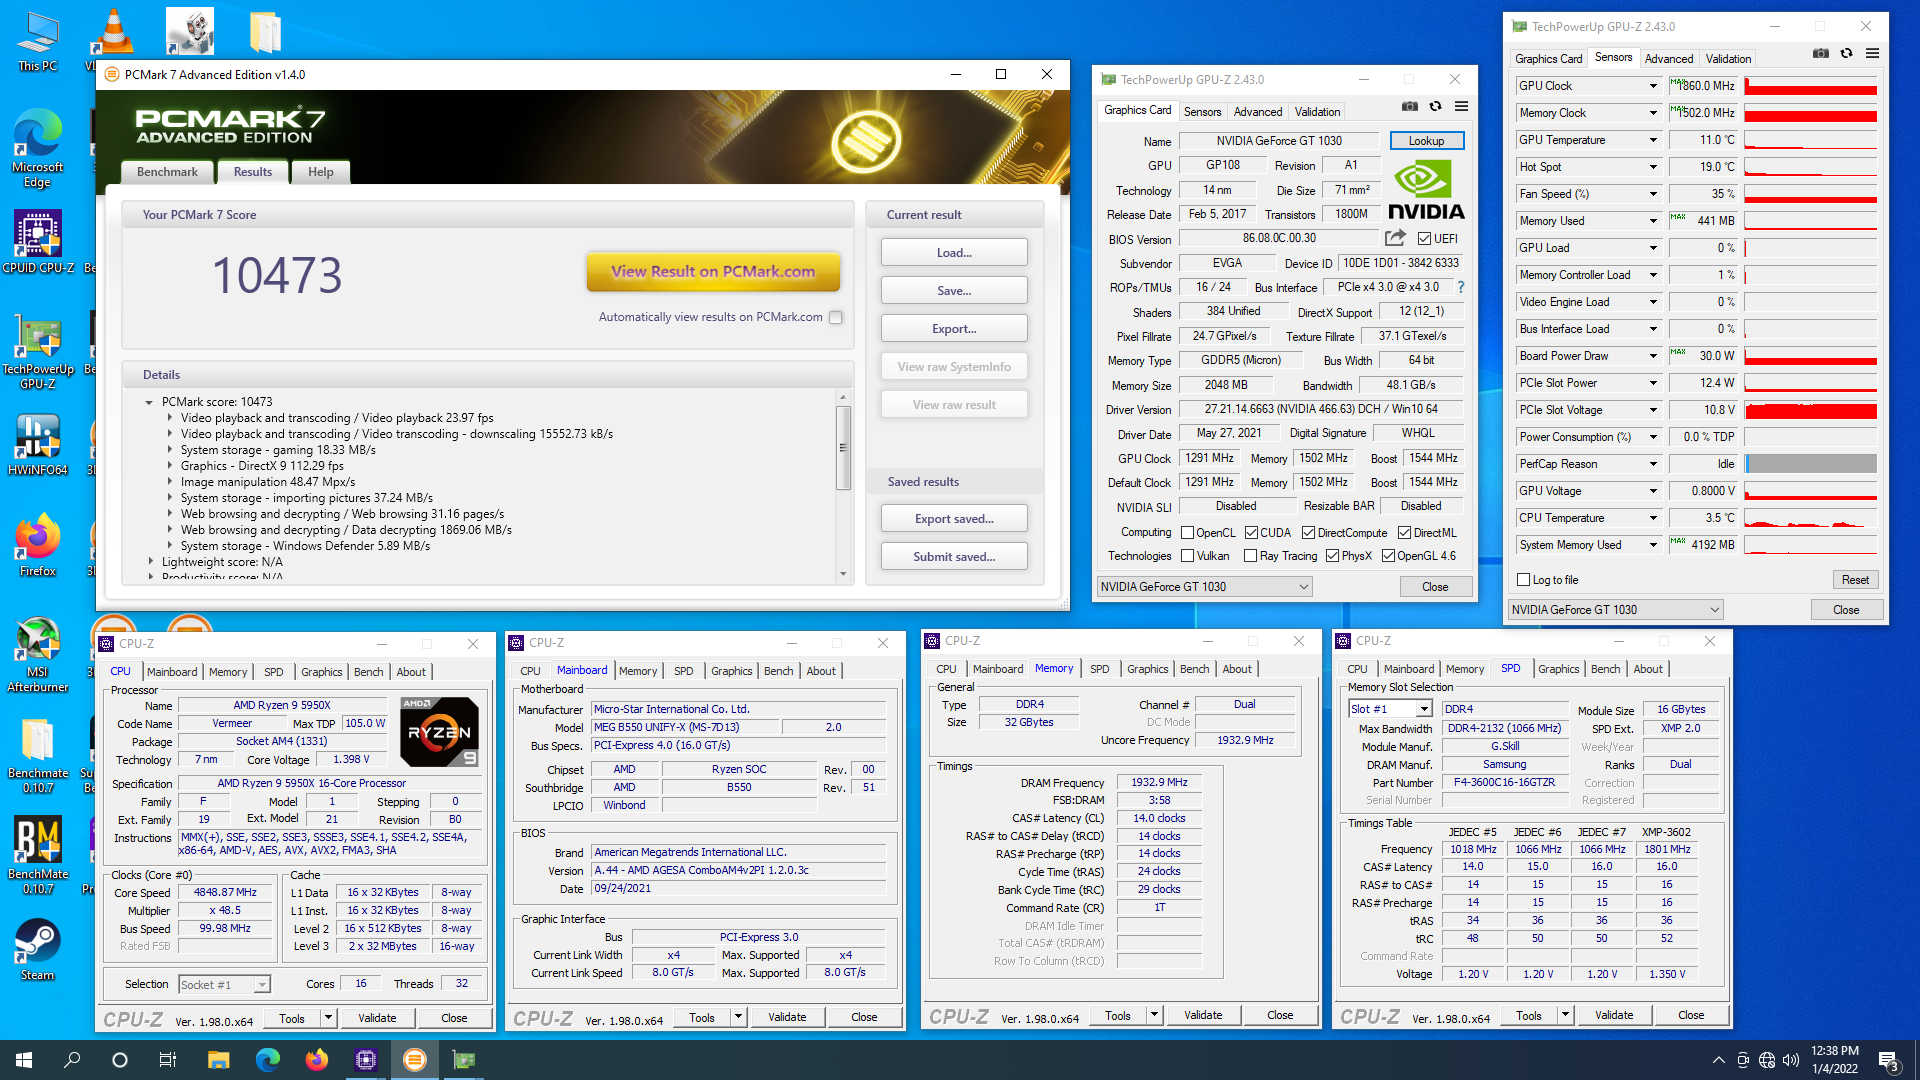Click the Part Number field F4-3600C16-16GTZR
This screenshot has height=1080, width=1920.
coord(1504,783)
